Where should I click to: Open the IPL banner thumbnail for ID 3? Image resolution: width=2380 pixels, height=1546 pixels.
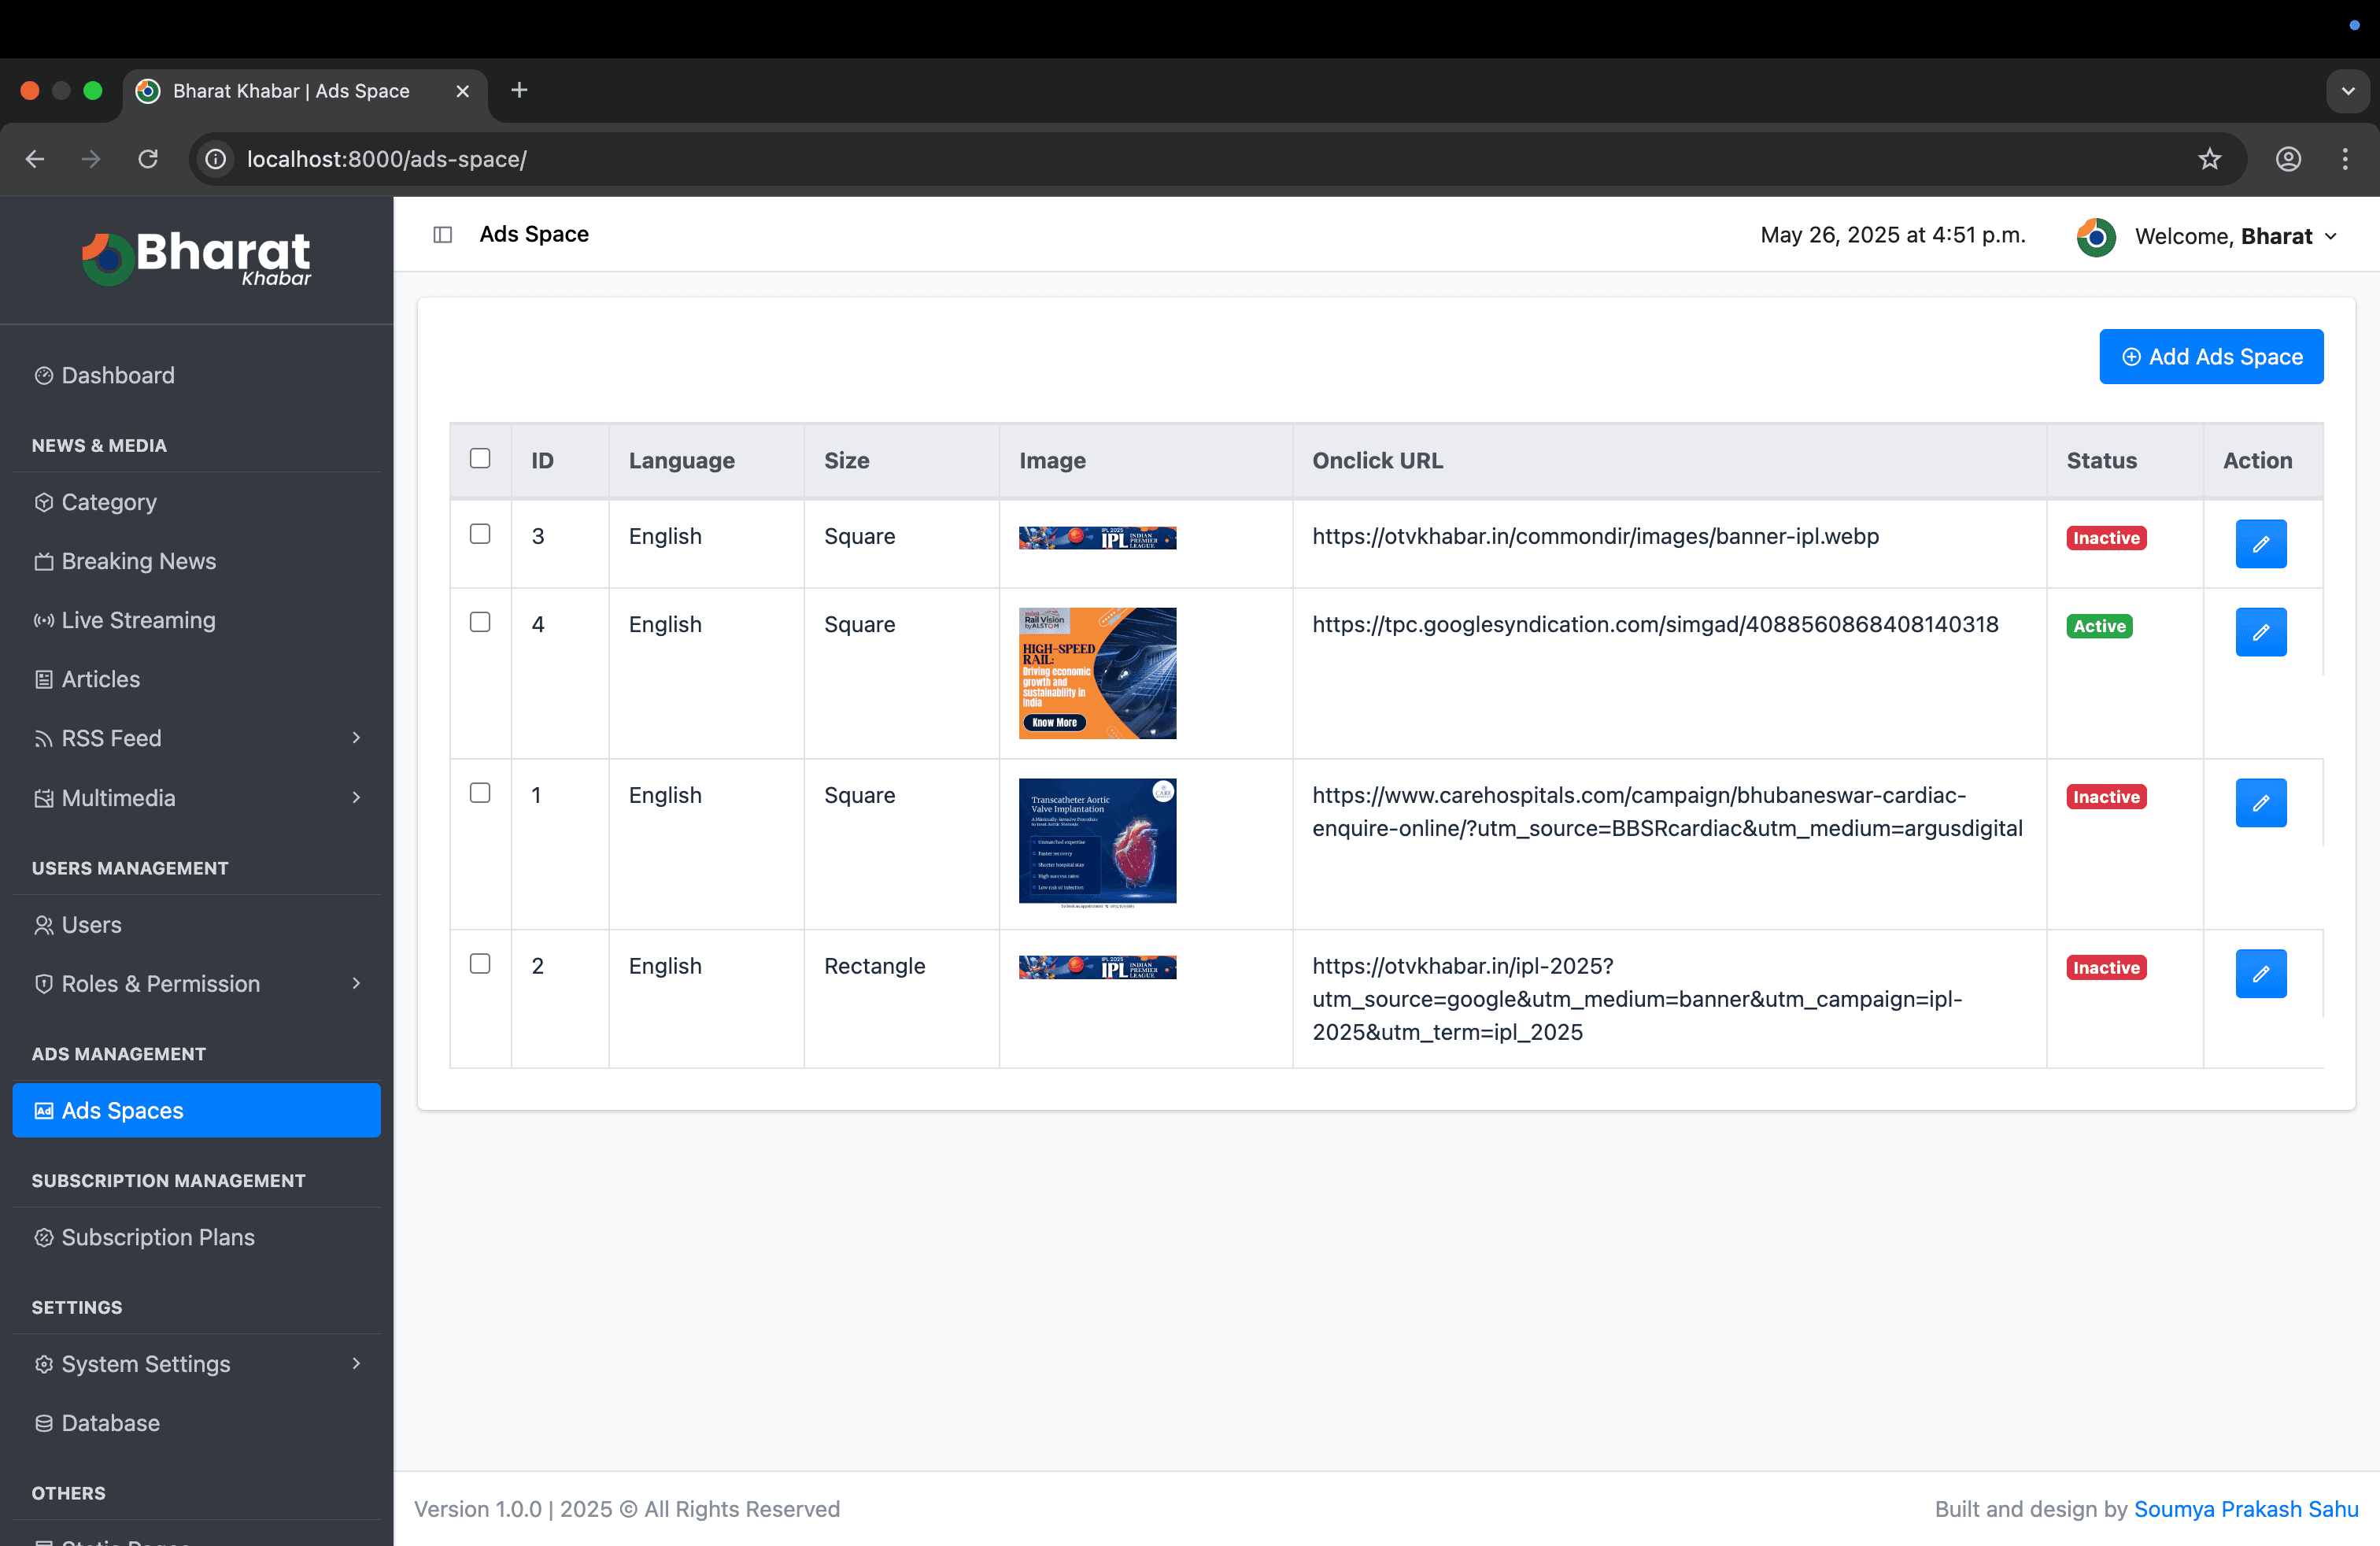pyautogui.click(x=1097, y=539)
